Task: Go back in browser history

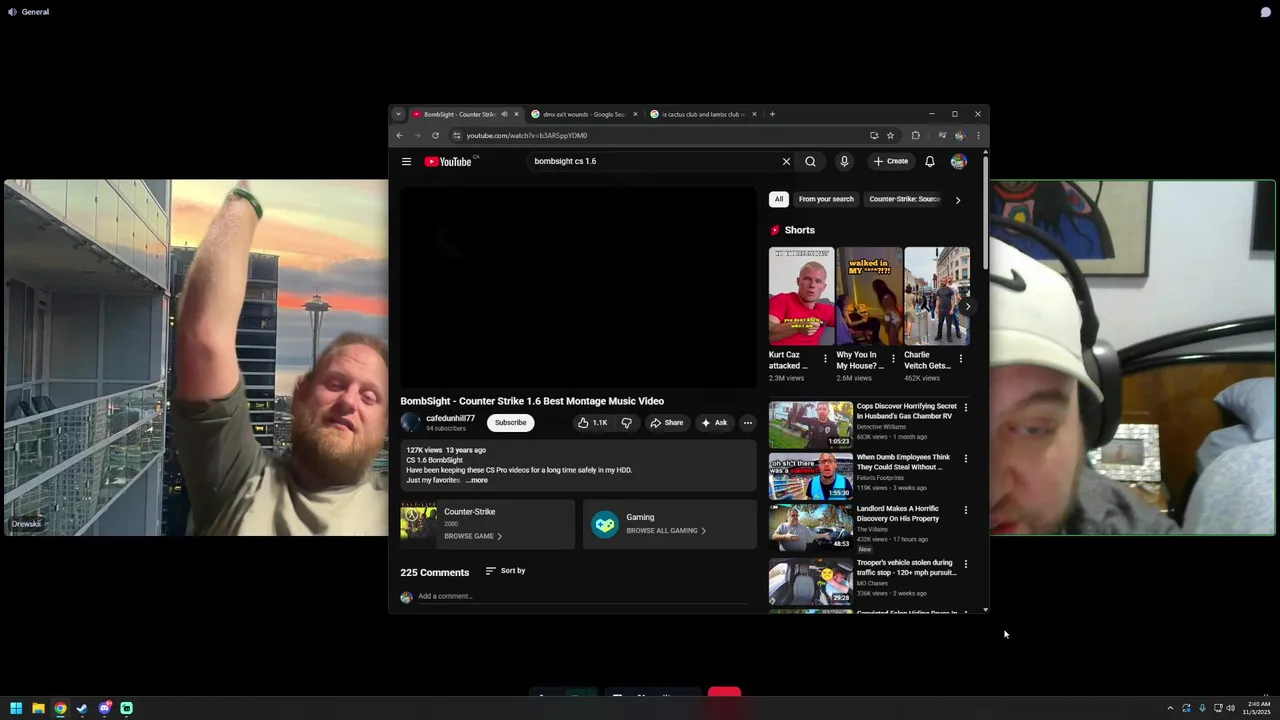Action: [x=399, y=135]
